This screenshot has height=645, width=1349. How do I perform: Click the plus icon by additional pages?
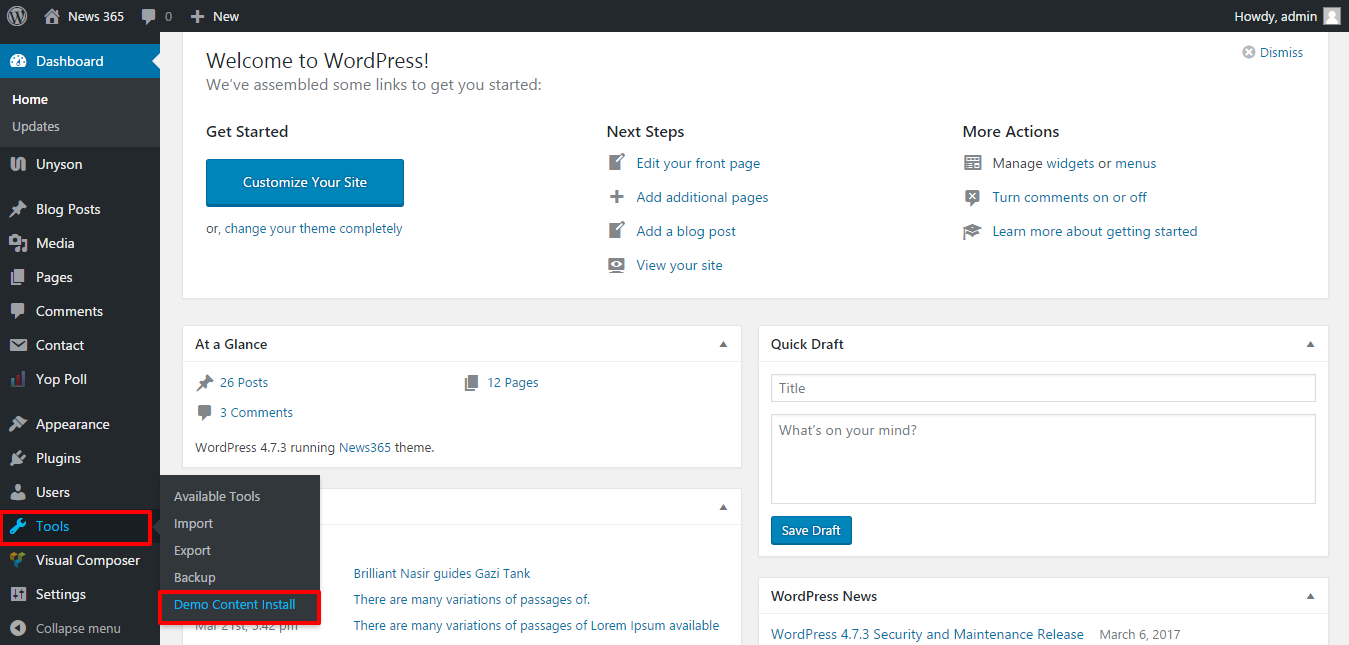click(x=617, y=197)
